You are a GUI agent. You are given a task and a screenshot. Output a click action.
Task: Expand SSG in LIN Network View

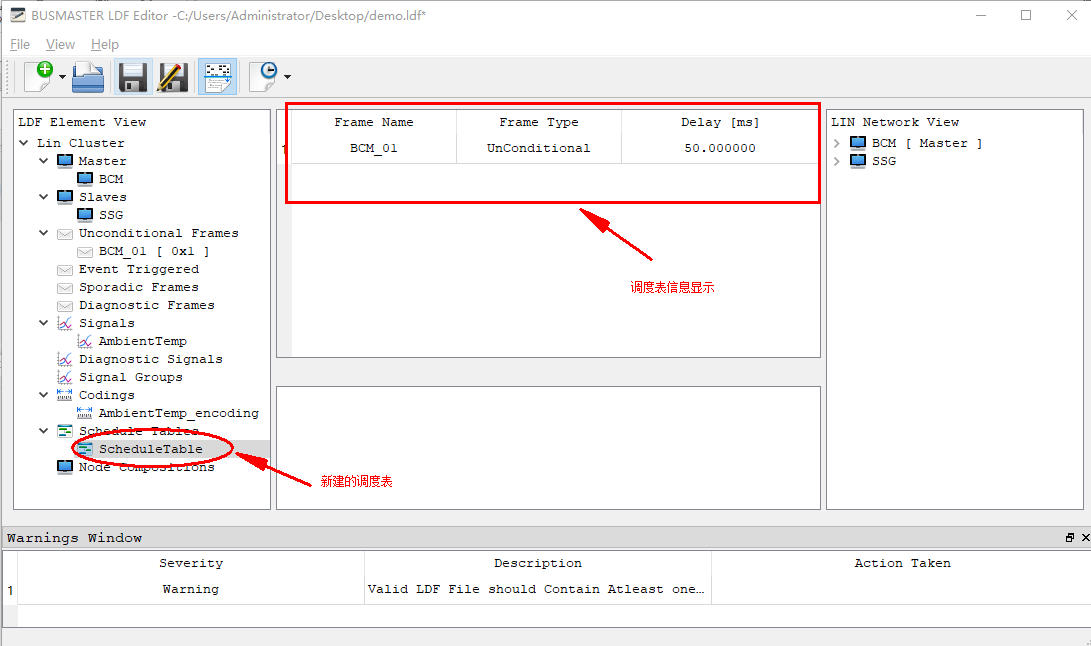coord(836,161)
